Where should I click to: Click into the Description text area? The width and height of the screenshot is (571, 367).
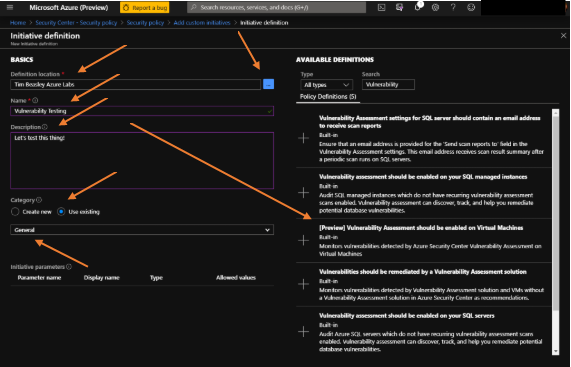(x=142, y=160)
